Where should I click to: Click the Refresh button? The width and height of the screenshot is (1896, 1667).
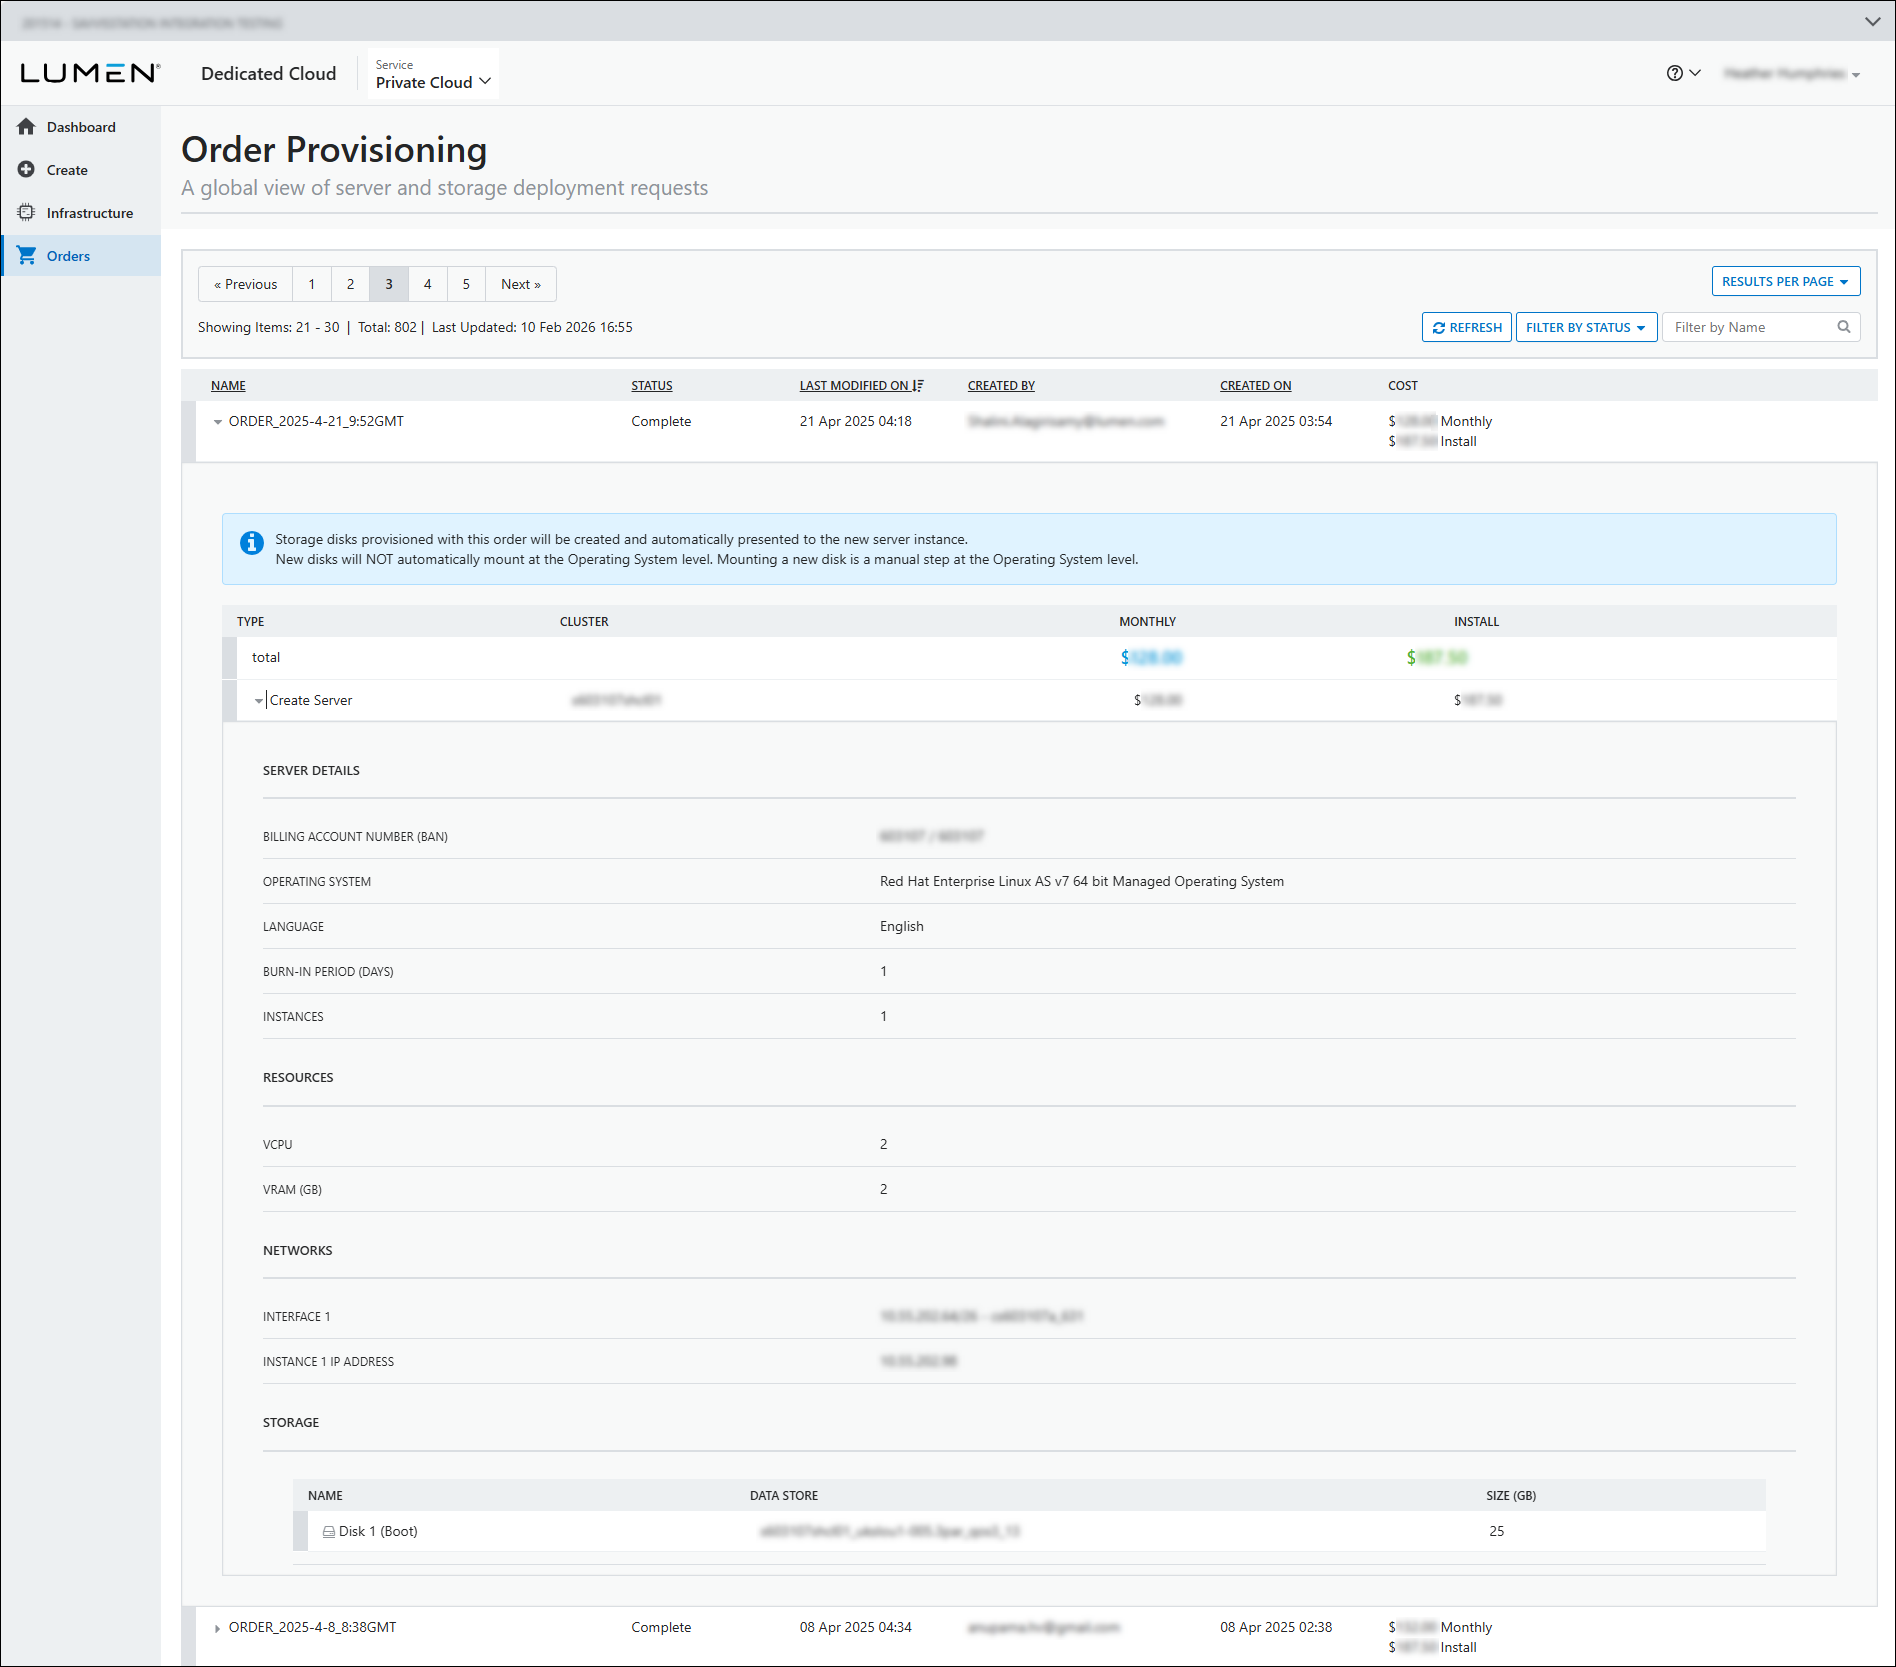1467,328
